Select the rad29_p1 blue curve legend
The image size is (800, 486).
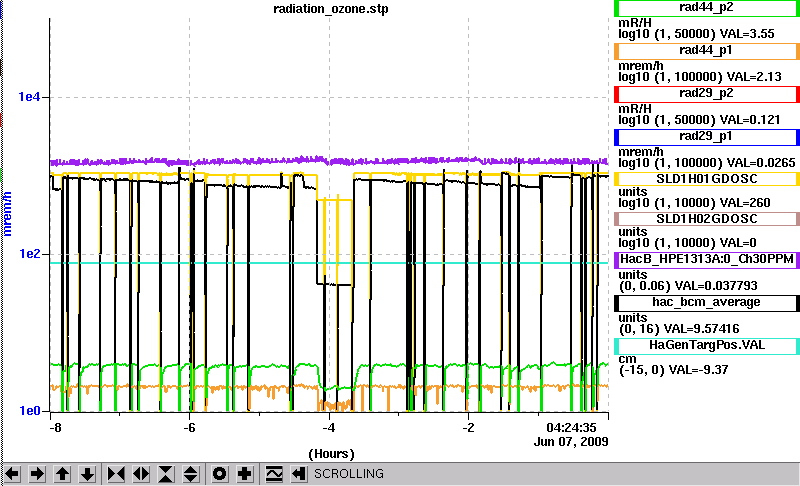(x=707, y=137)
